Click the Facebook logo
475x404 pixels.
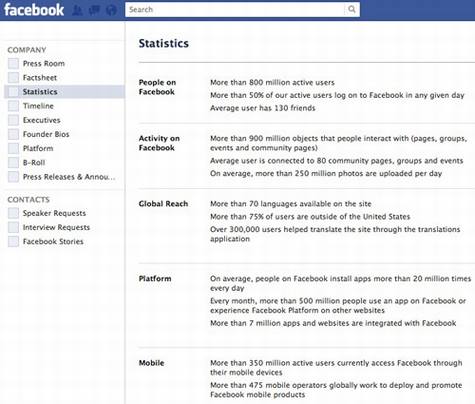point(34,10)
